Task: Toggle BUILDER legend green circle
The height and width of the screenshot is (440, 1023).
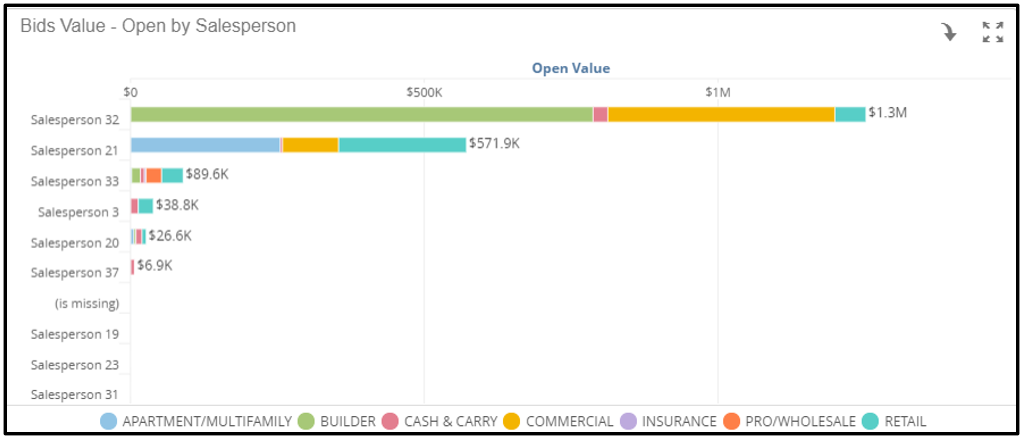Action: [306, 421]
